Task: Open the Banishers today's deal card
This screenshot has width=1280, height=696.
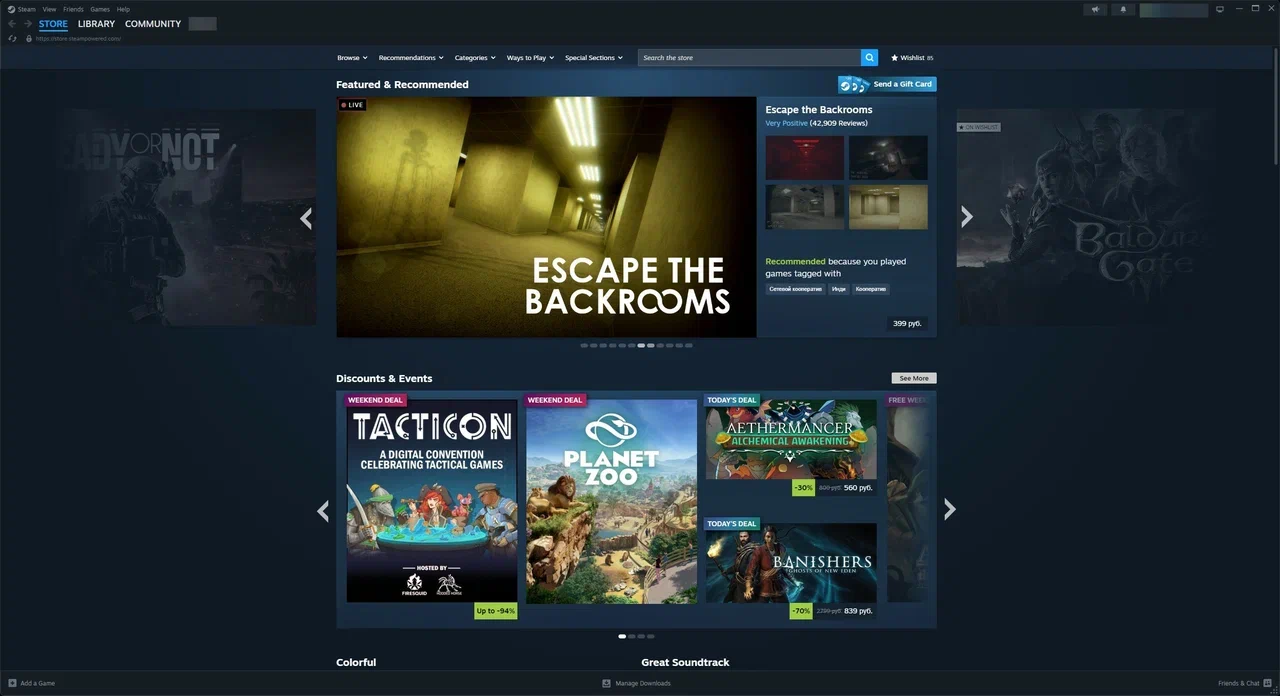Action: [x=791, y=563]
